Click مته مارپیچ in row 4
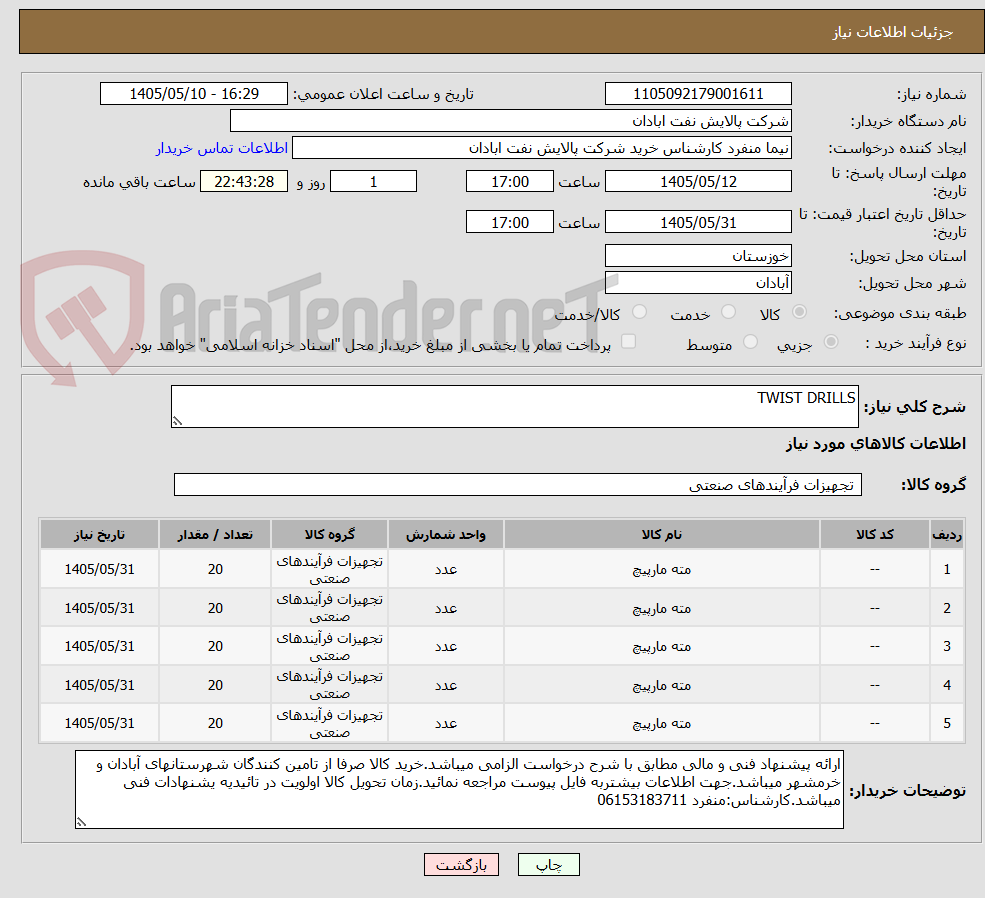 (661, 686)
